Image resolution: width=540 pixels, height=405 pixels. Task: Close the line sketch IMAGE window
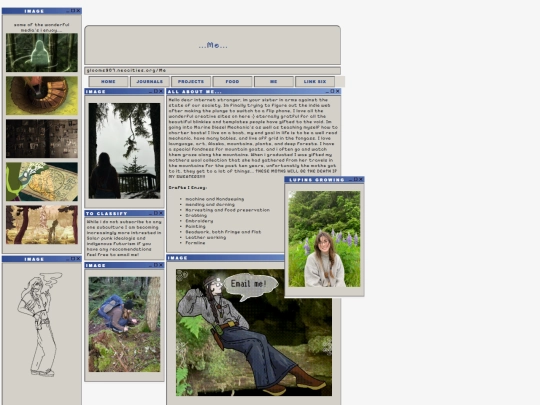click(78, 259)
